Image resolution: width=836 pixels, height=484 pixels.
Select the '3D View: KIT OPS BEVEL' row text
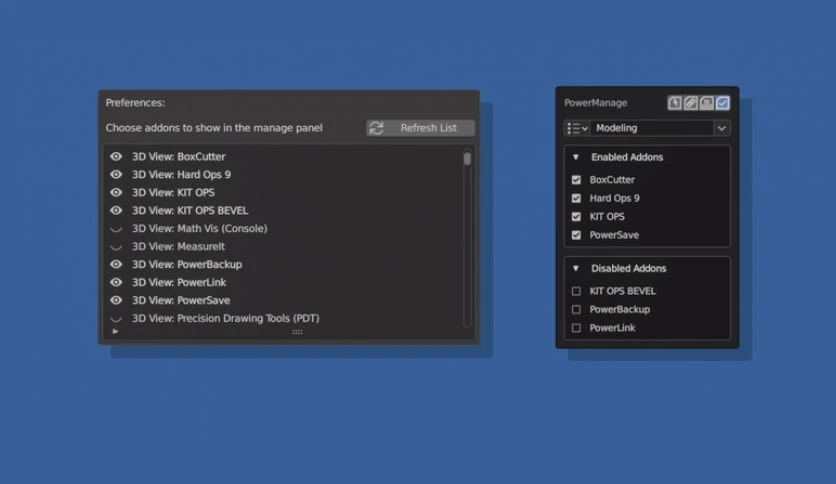coord(190,211)
